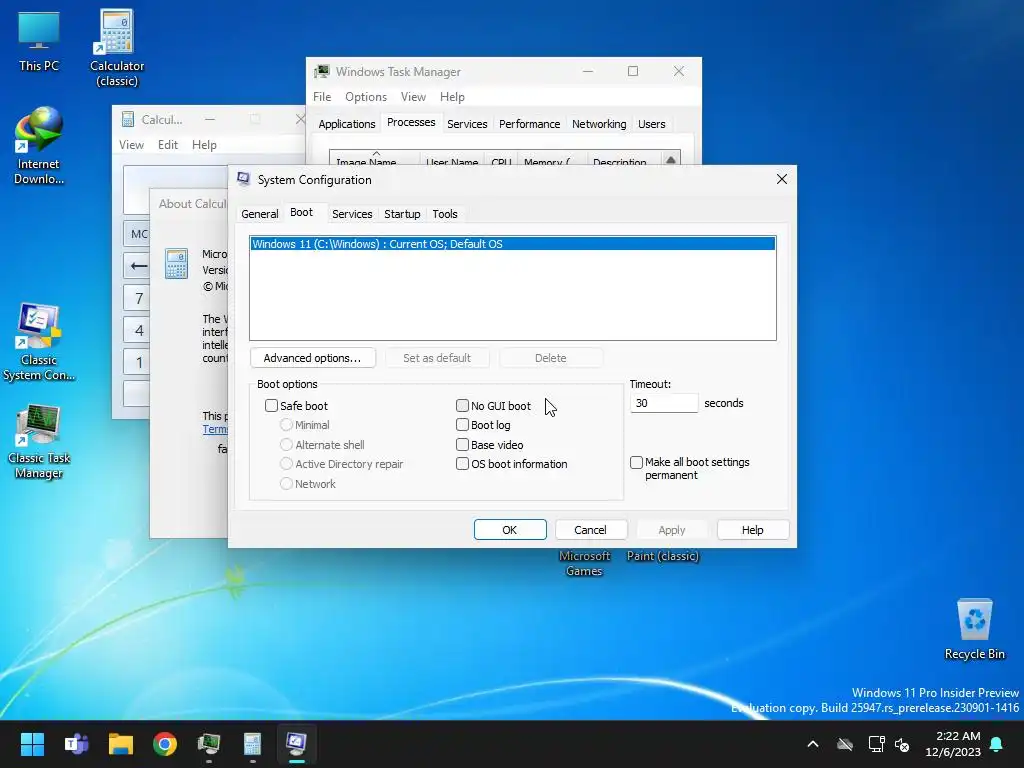Screen dimensions: 1024x768
Task: Open Task Manager Users tab
Action: click(651, 124)
